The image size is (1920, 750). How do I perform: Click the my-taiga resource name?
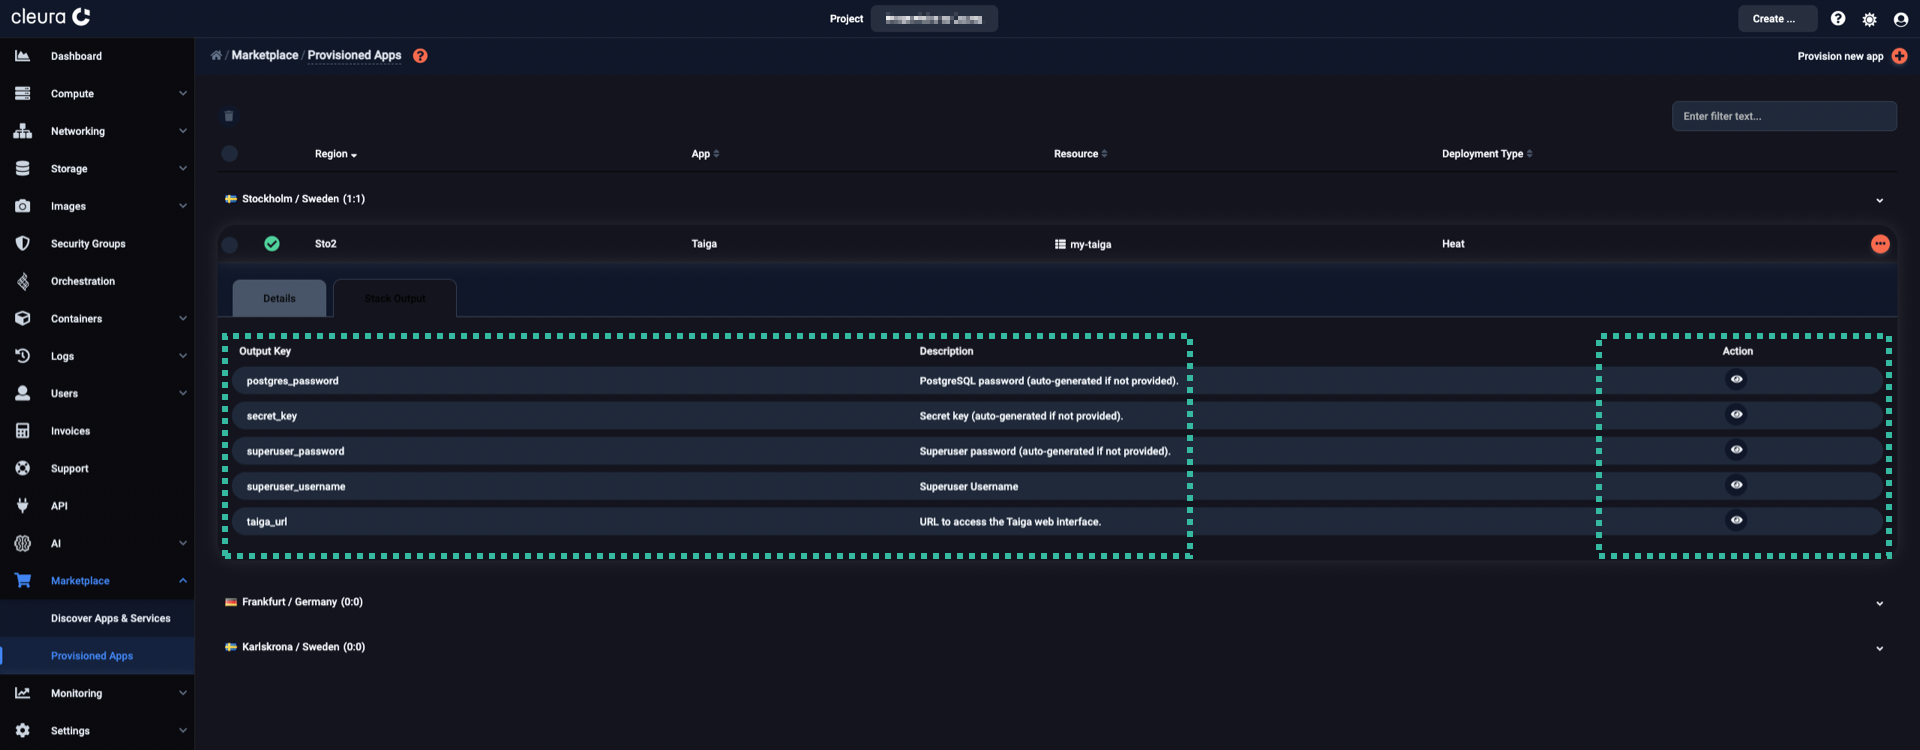[x=1090, y=244]
